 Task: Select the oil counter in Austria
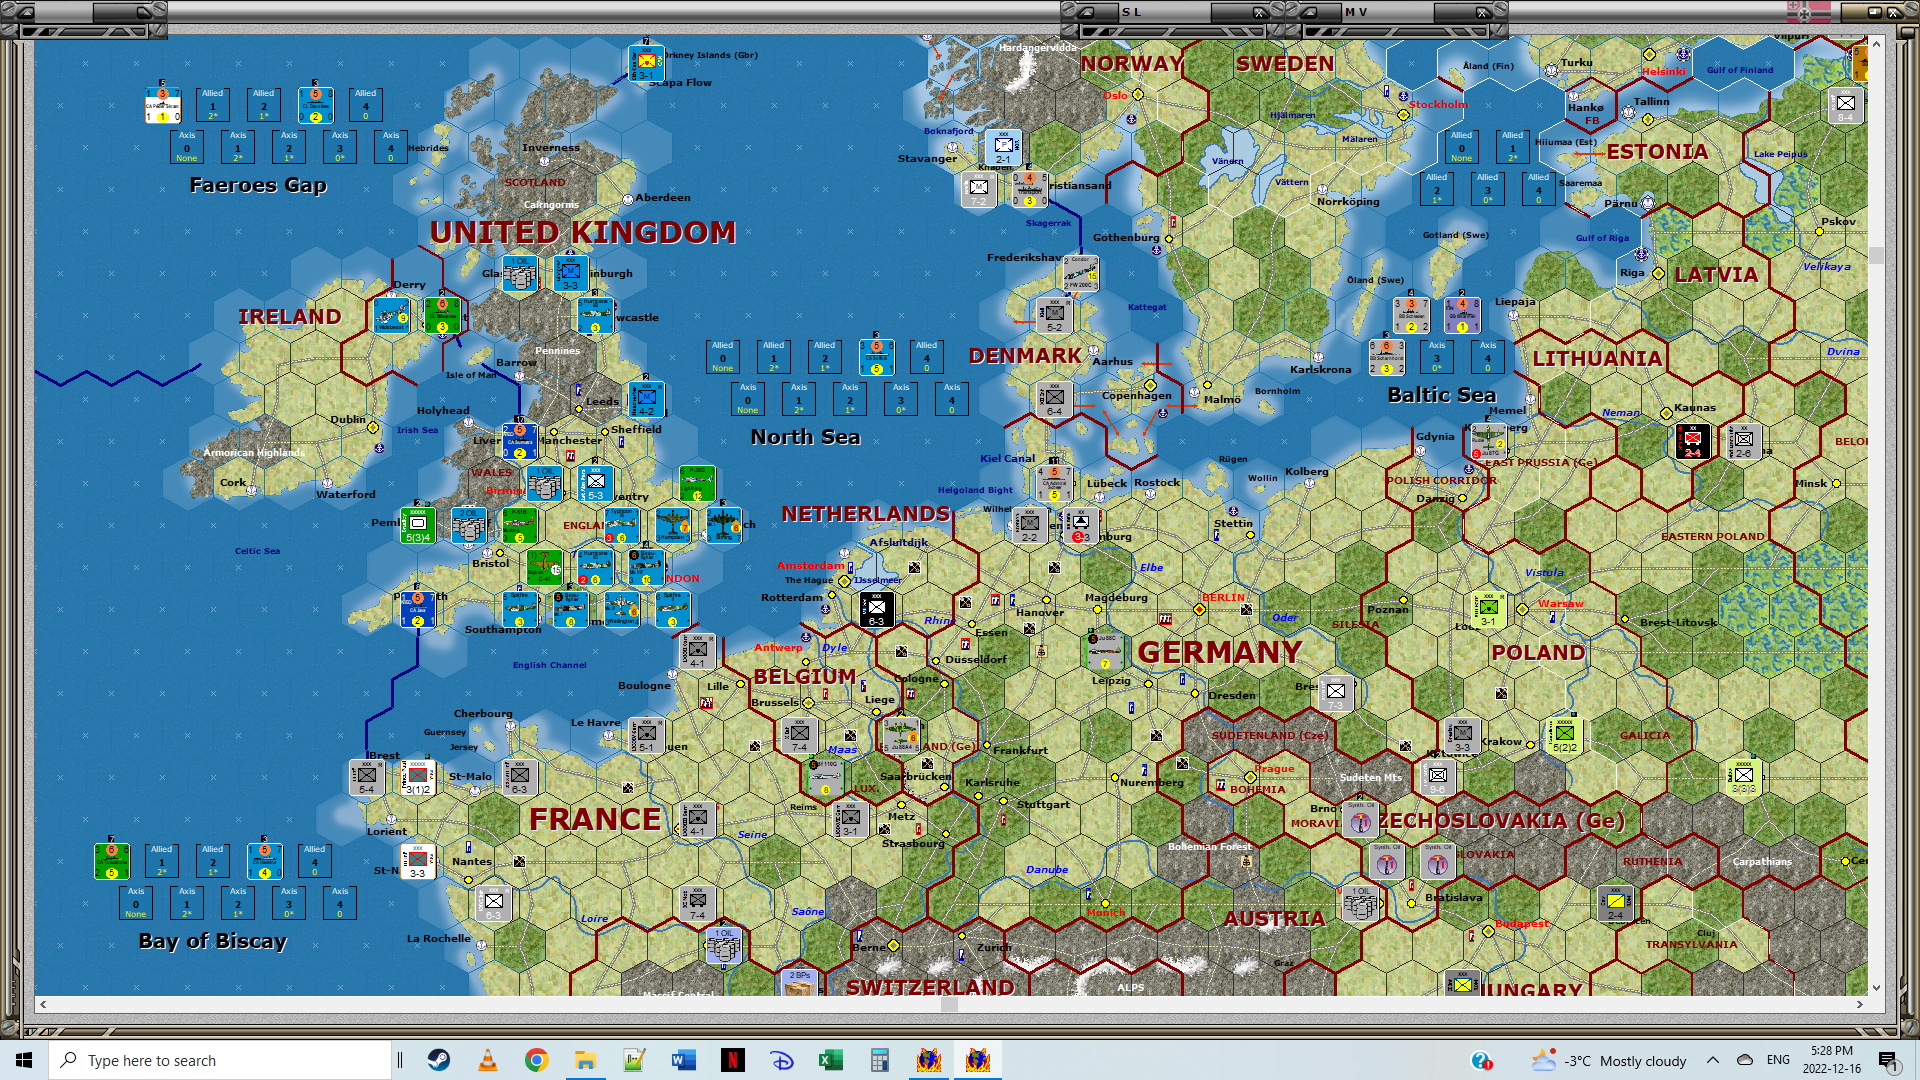pos(1361,903)
